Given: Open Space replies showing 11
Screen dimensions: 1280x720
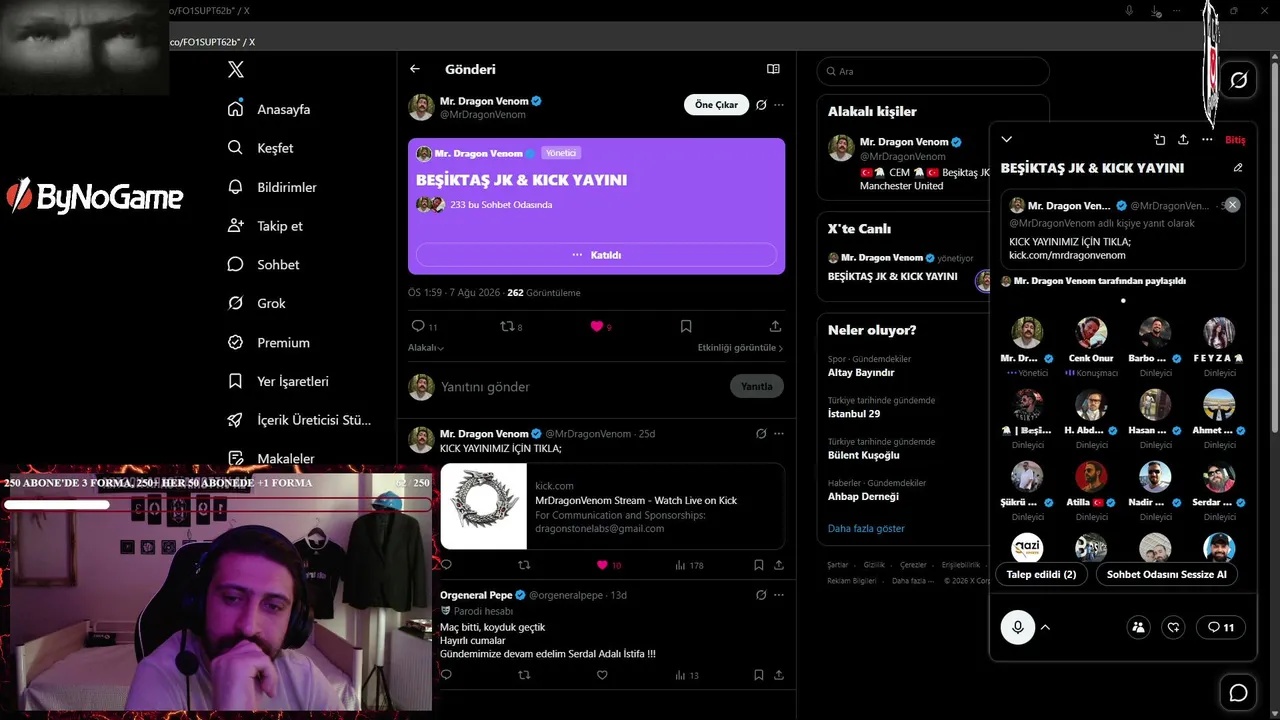Looking at the screenshot, I should click(x=1220, y=627).
